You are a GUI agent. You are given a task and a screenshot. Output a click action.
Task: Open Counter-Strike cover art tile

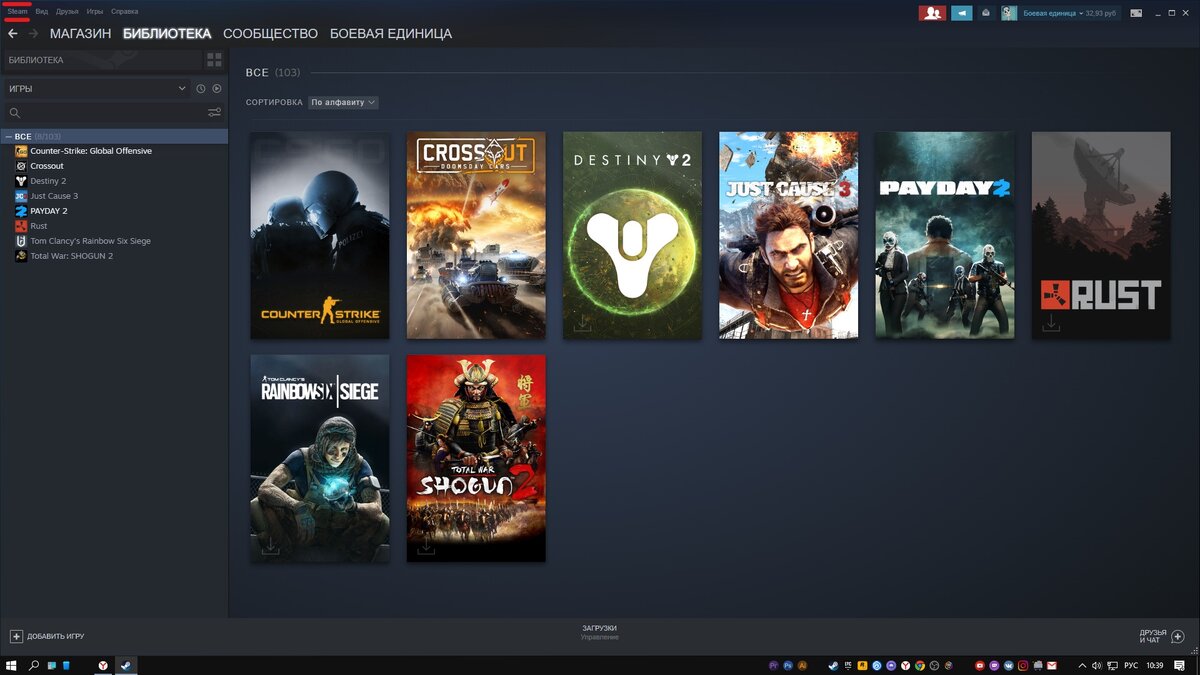(x=320, y=235)
